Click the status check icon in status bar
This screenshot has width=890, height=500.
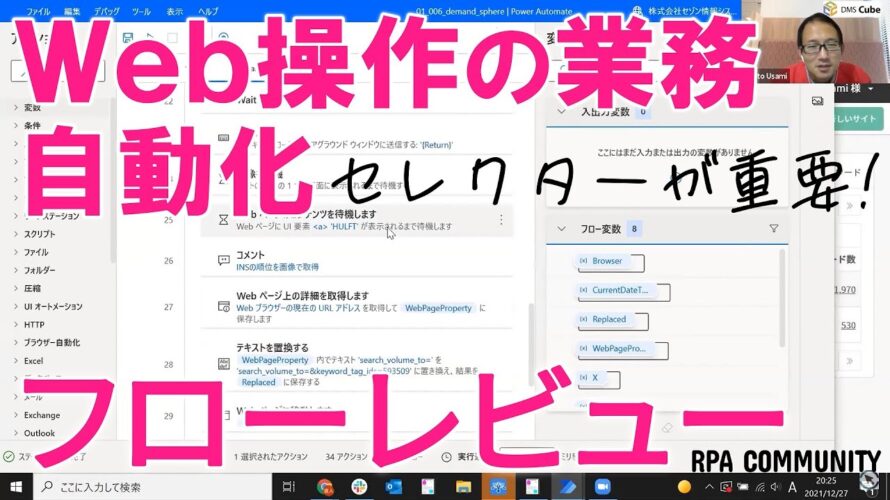click(x=9, y=456)
